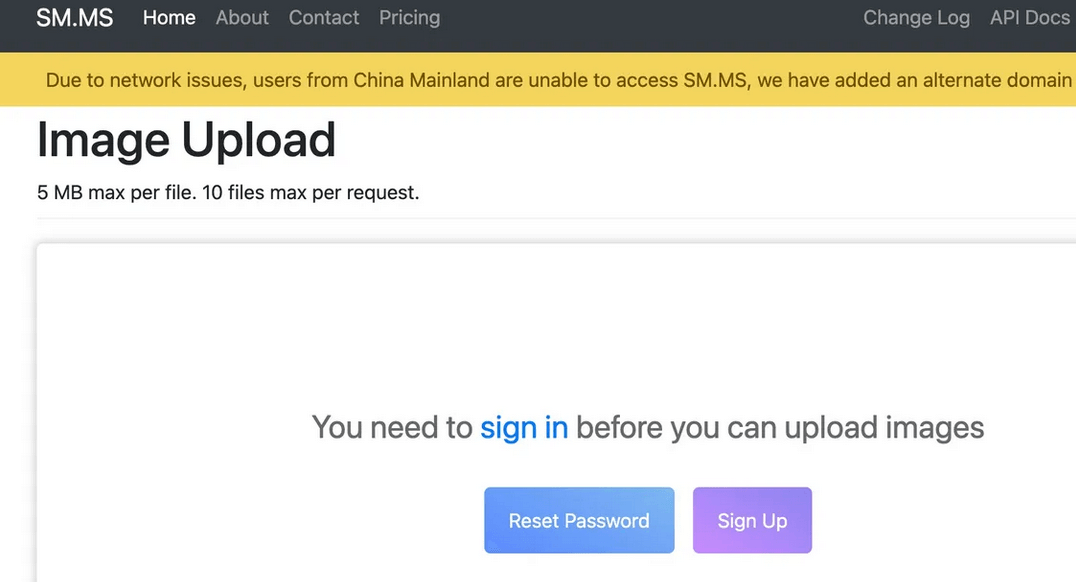Image resolution: width=1076 pixels, height=582 pixels.
Task: Open API Docs from the navbar
Action: click(1029, 18)
